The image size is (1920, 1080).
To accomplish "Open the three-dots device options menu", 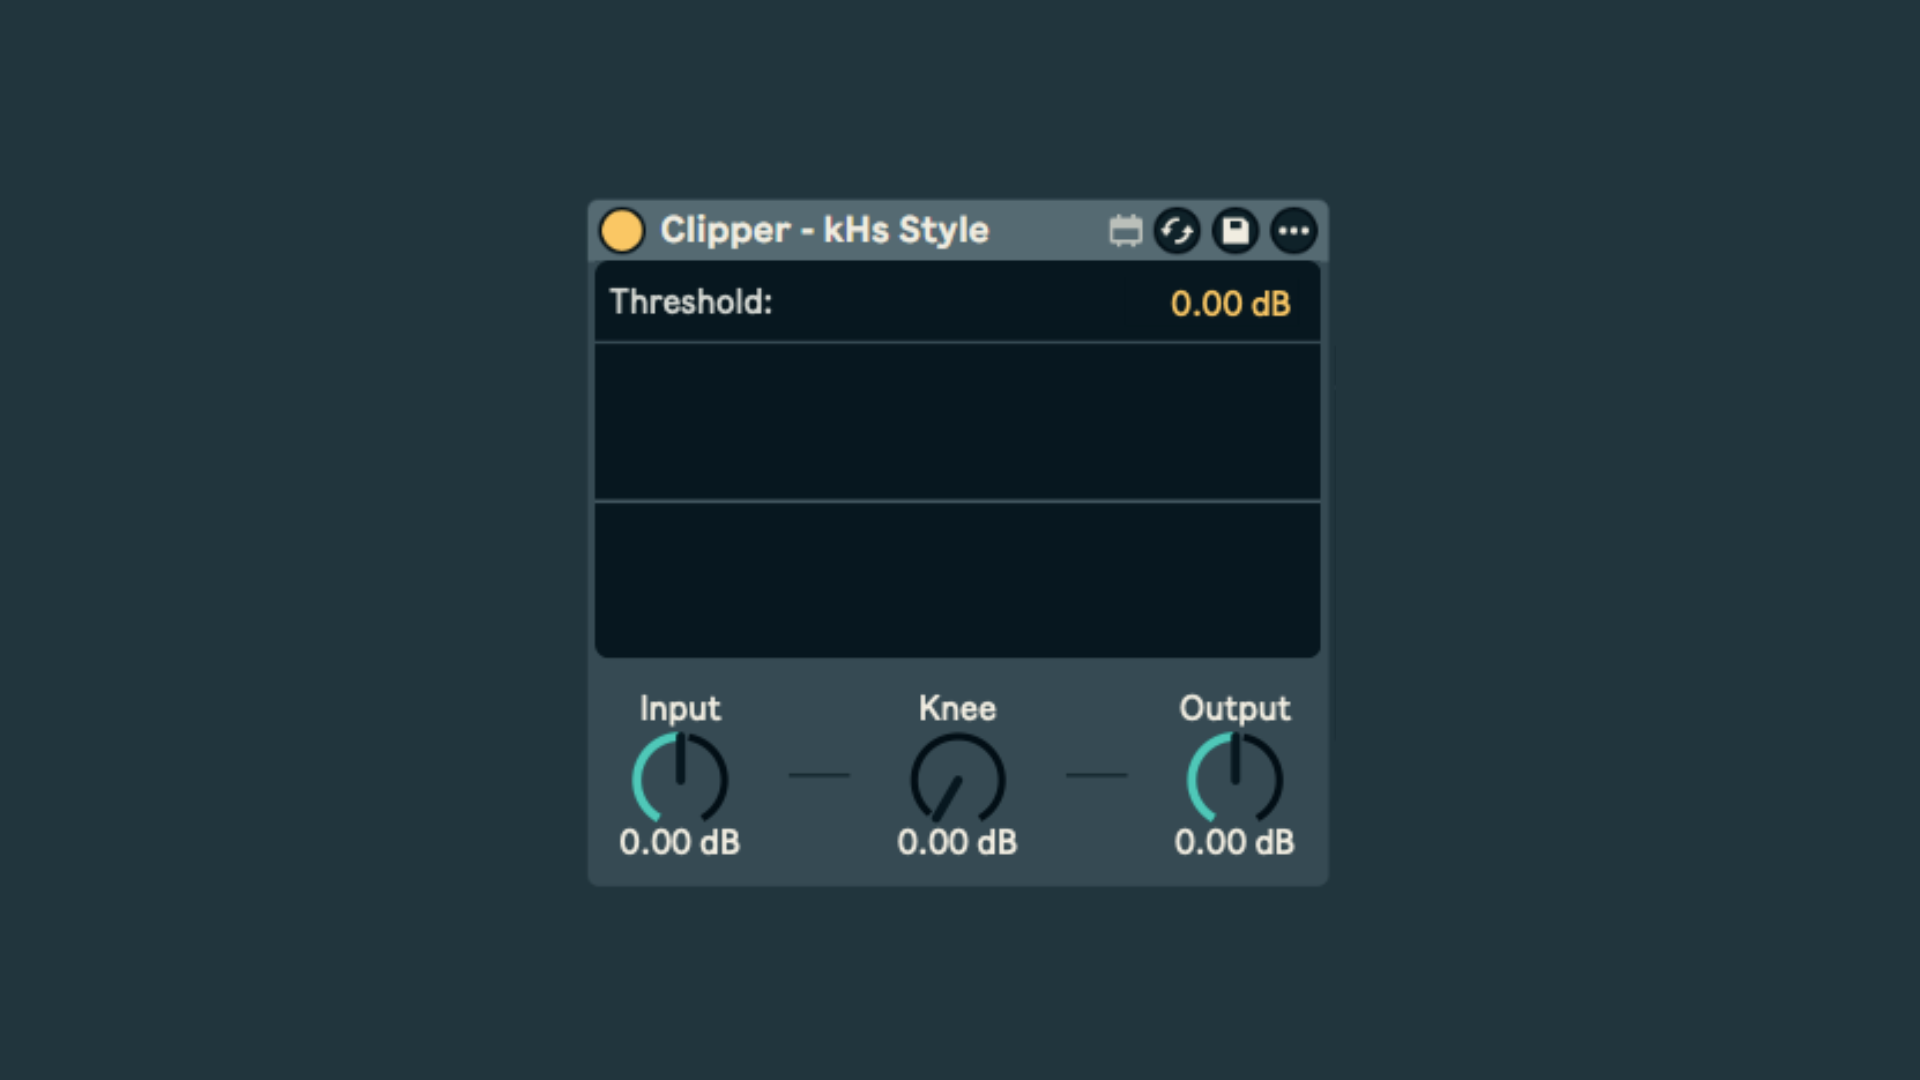I will pyautogui.click(x=1294, y=231).
